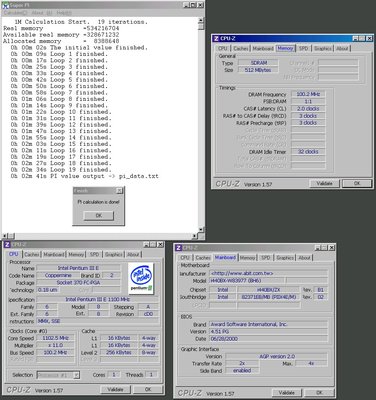
Task: Click the Loop 19 finished line
Action: [x=61, y=170]
